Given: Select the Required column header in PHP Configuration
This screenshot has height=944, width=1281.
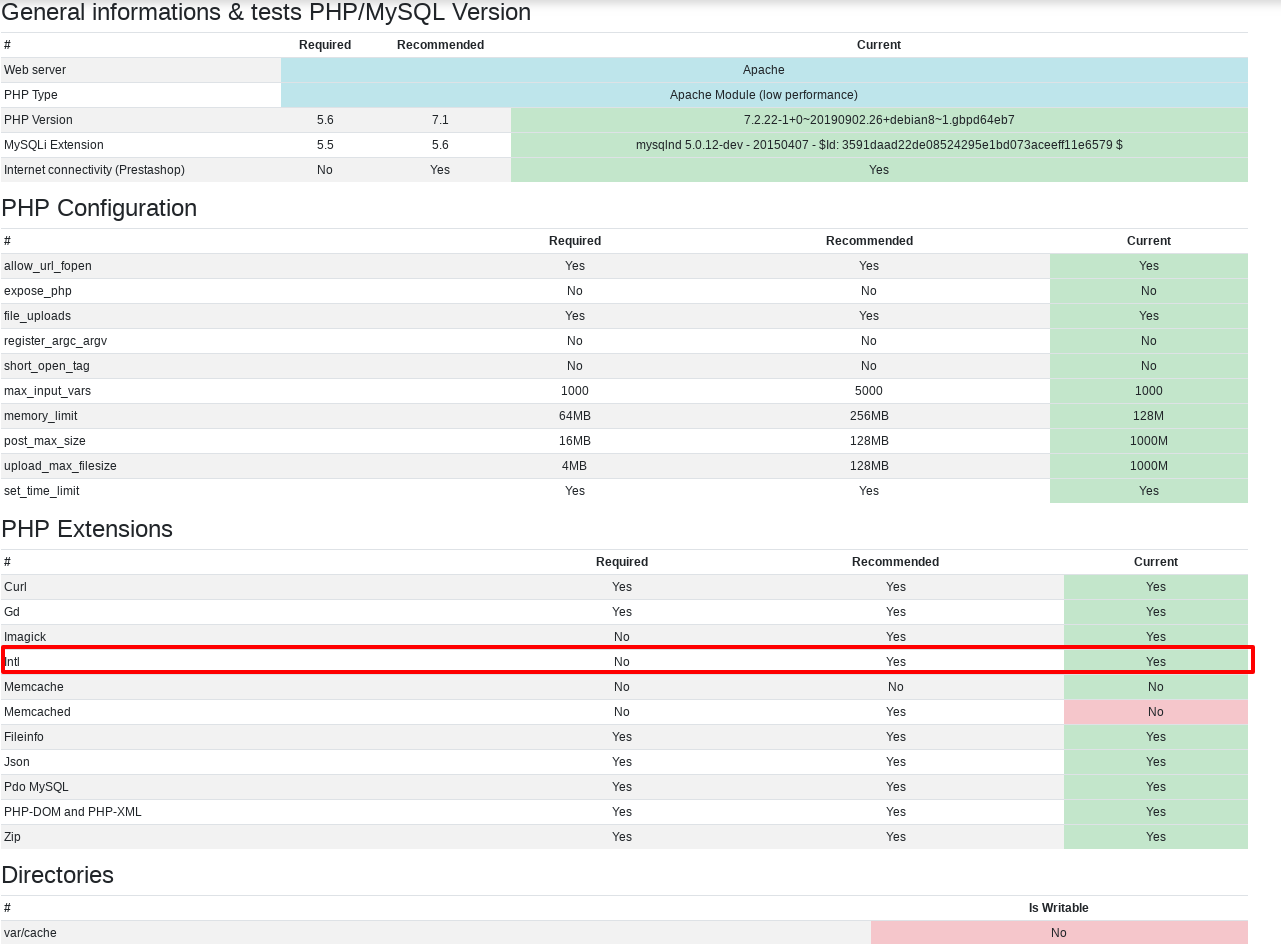Looking at the screenshot, I should click(x=574, y=240).
